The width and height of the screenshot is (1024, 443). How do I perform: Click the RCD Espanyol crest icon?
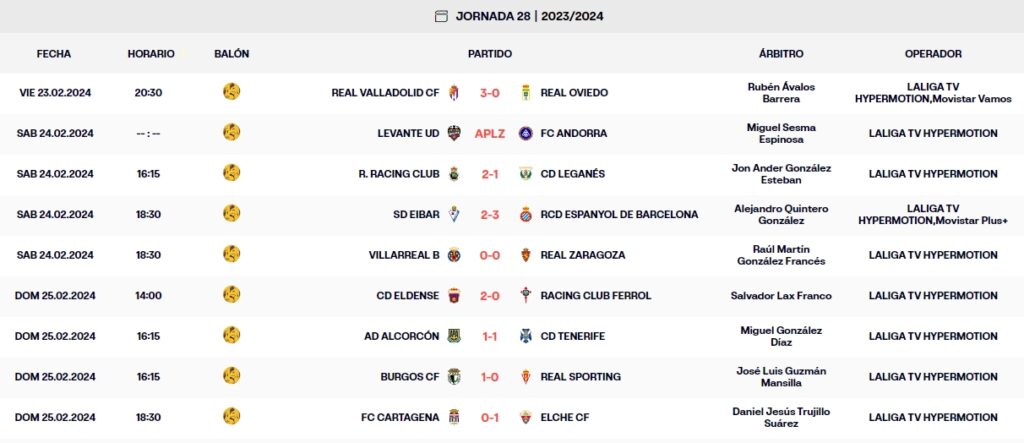(x=525, y=214)
